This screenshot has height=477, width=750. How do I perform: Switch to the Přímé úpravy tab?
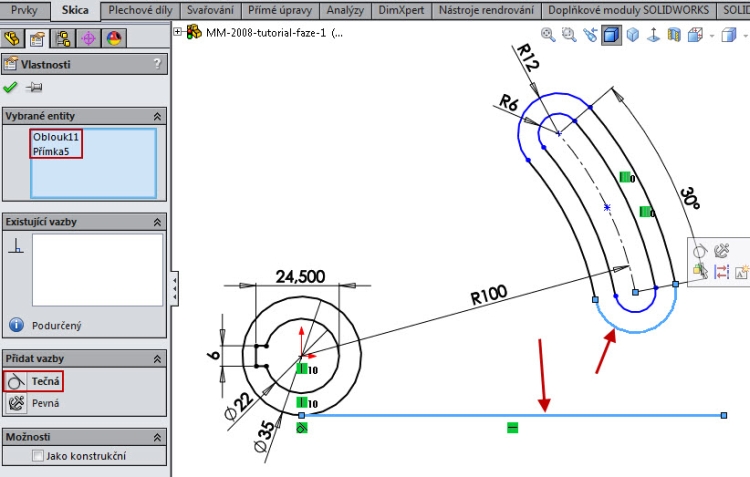click(x=280, y=10)
